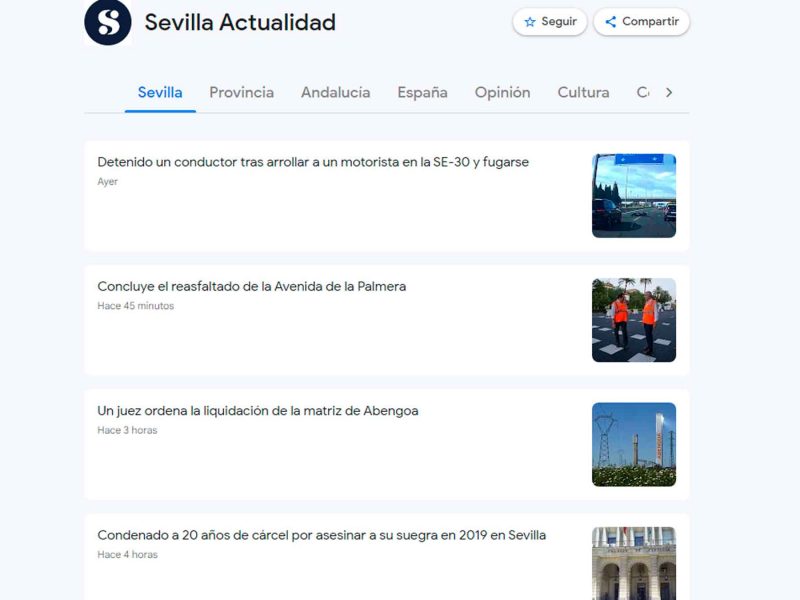The image size is (800, 600).
Task: Click the courthouse building thumbnail
Action: [633, 563]
